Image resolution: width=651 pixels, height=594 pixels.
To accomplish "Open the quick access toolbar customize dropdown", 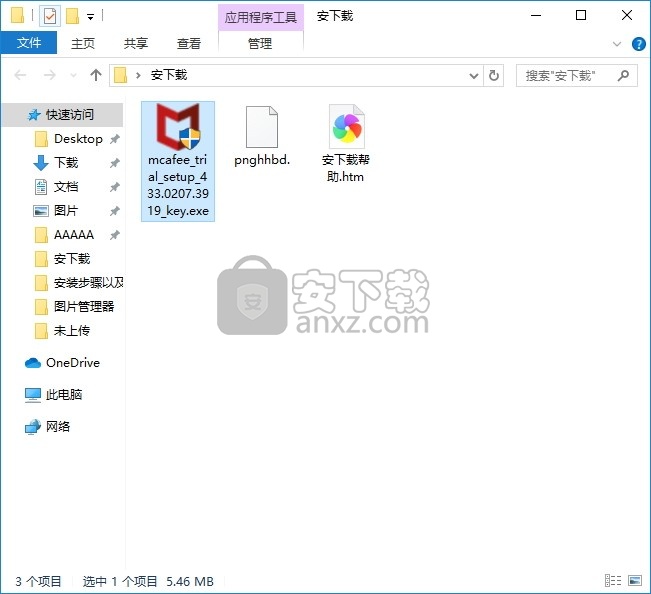I will [x=90, y=17].
